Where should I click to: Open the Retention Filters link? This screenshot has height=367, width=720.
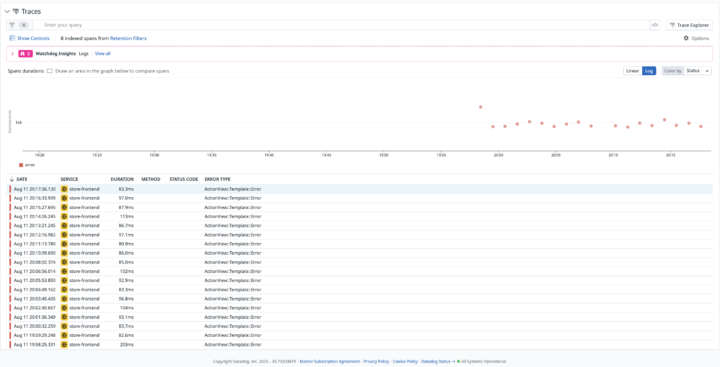[128, 39]
